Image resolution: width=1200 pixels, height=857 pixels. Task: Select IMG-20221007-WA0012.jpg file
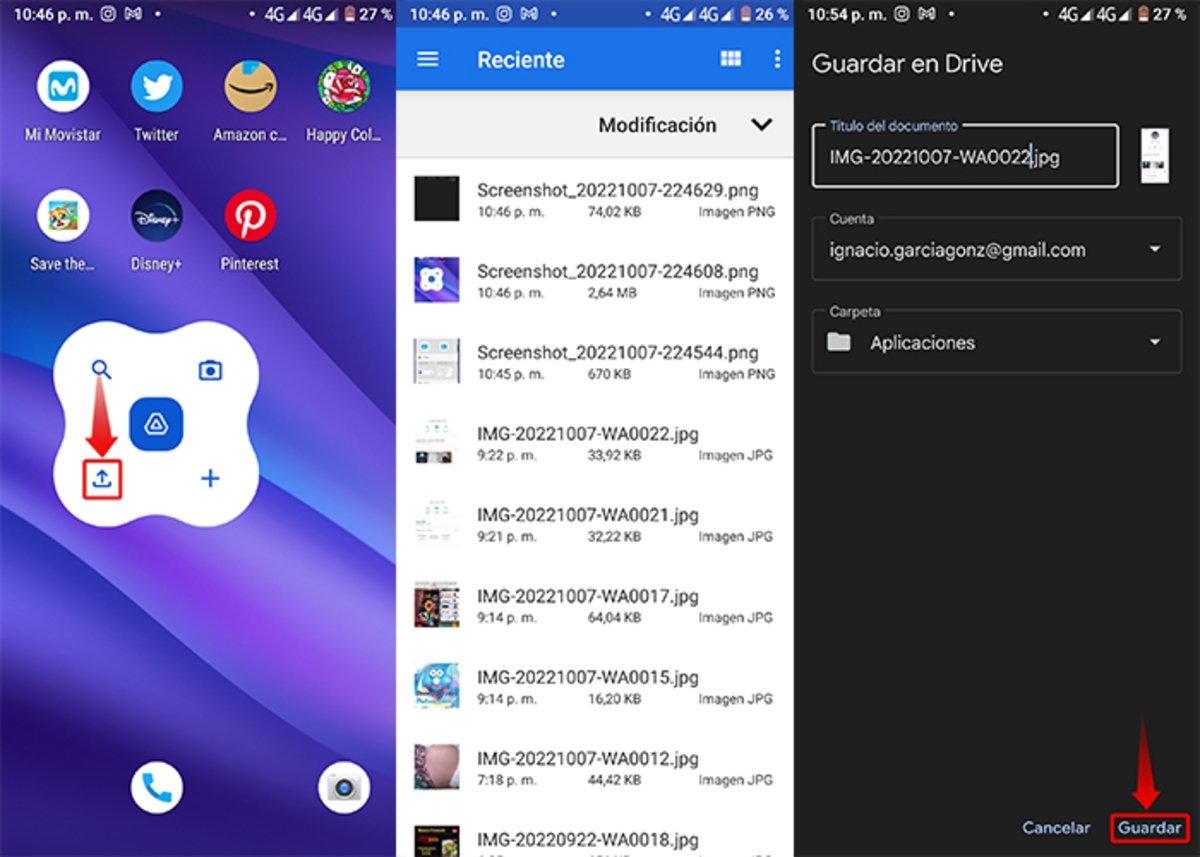(x=594, y=767)
